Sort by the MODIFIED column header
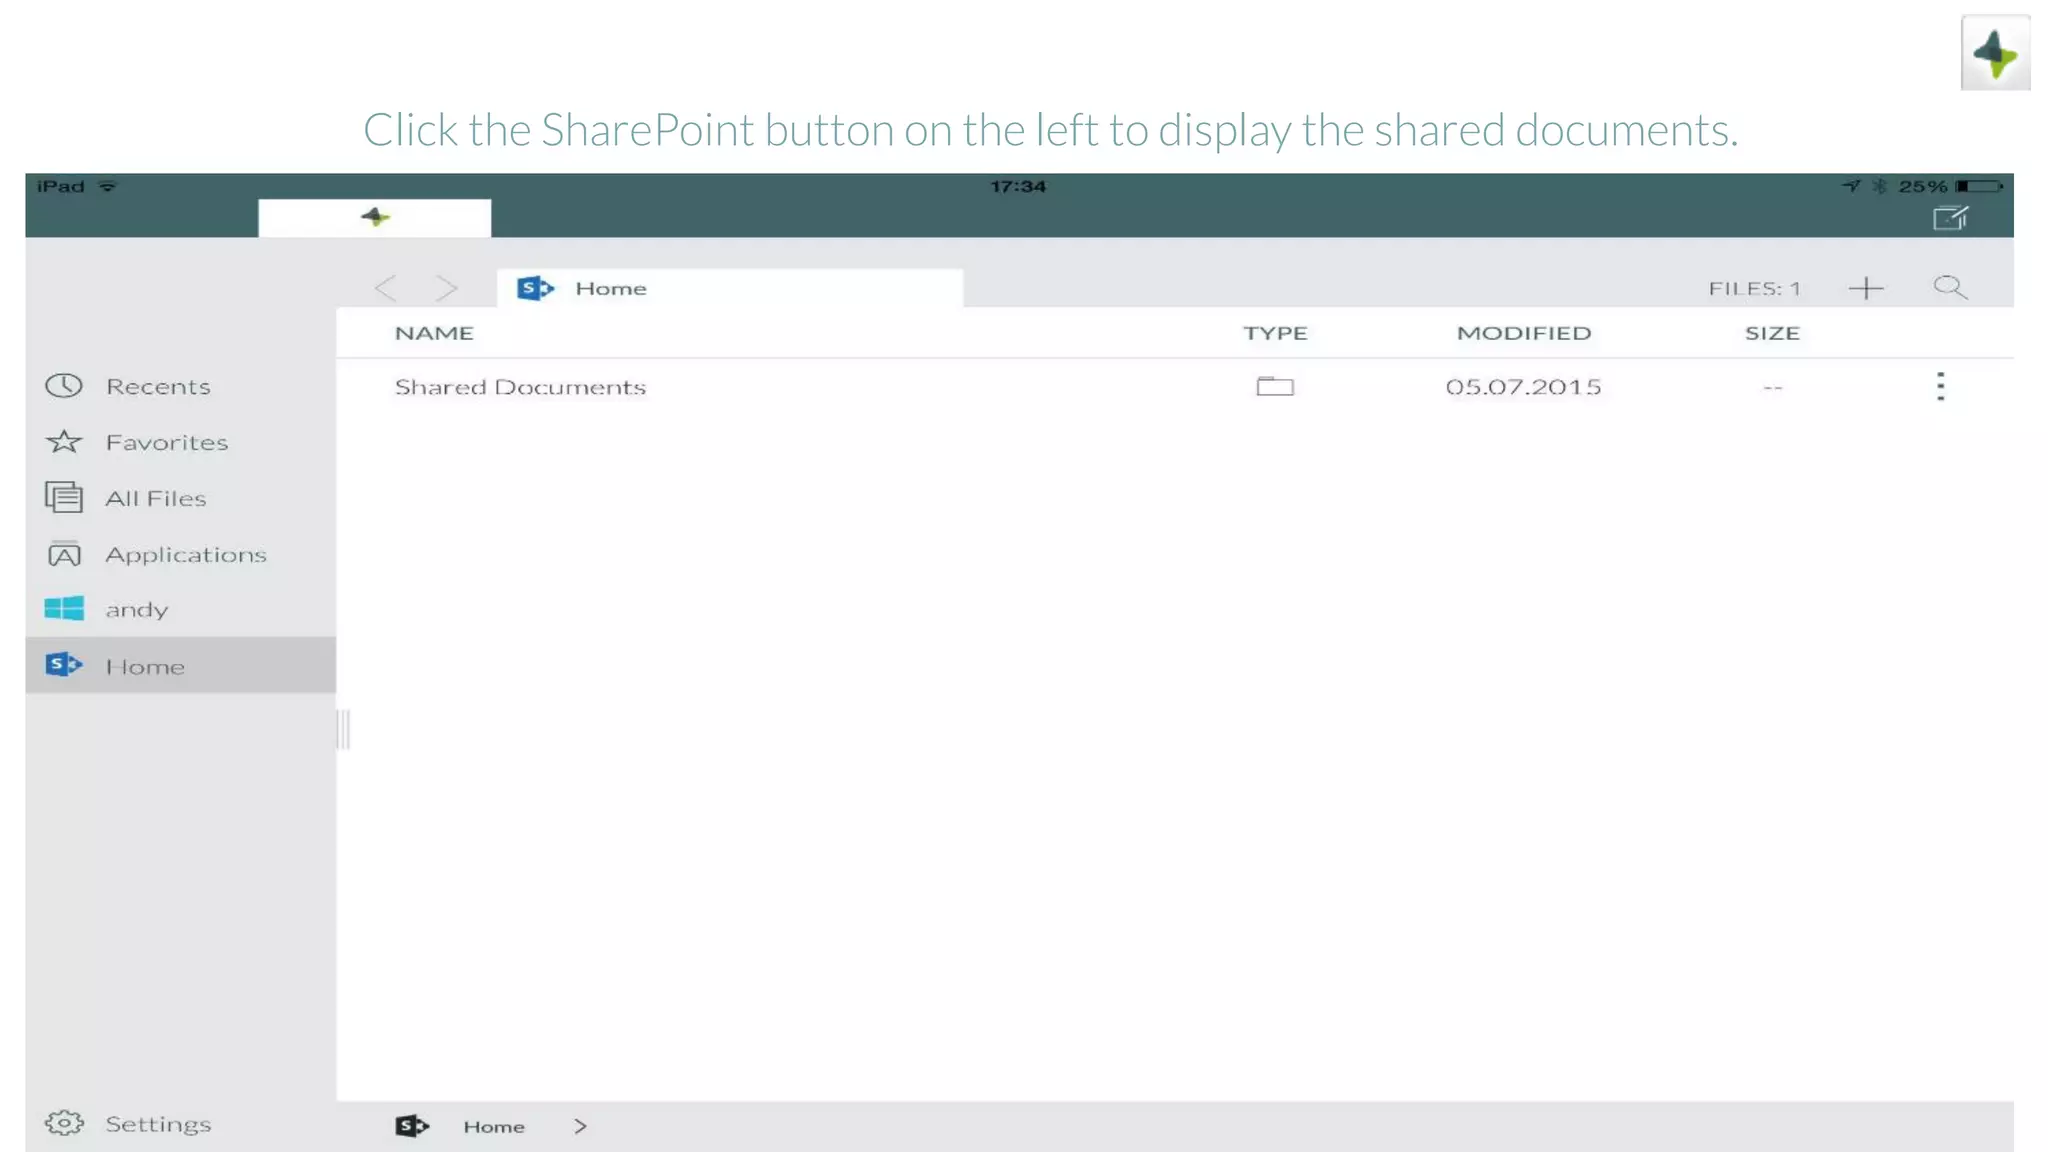The height and width of the screenshot is (1152, 2048). [x=1523, y=333]
